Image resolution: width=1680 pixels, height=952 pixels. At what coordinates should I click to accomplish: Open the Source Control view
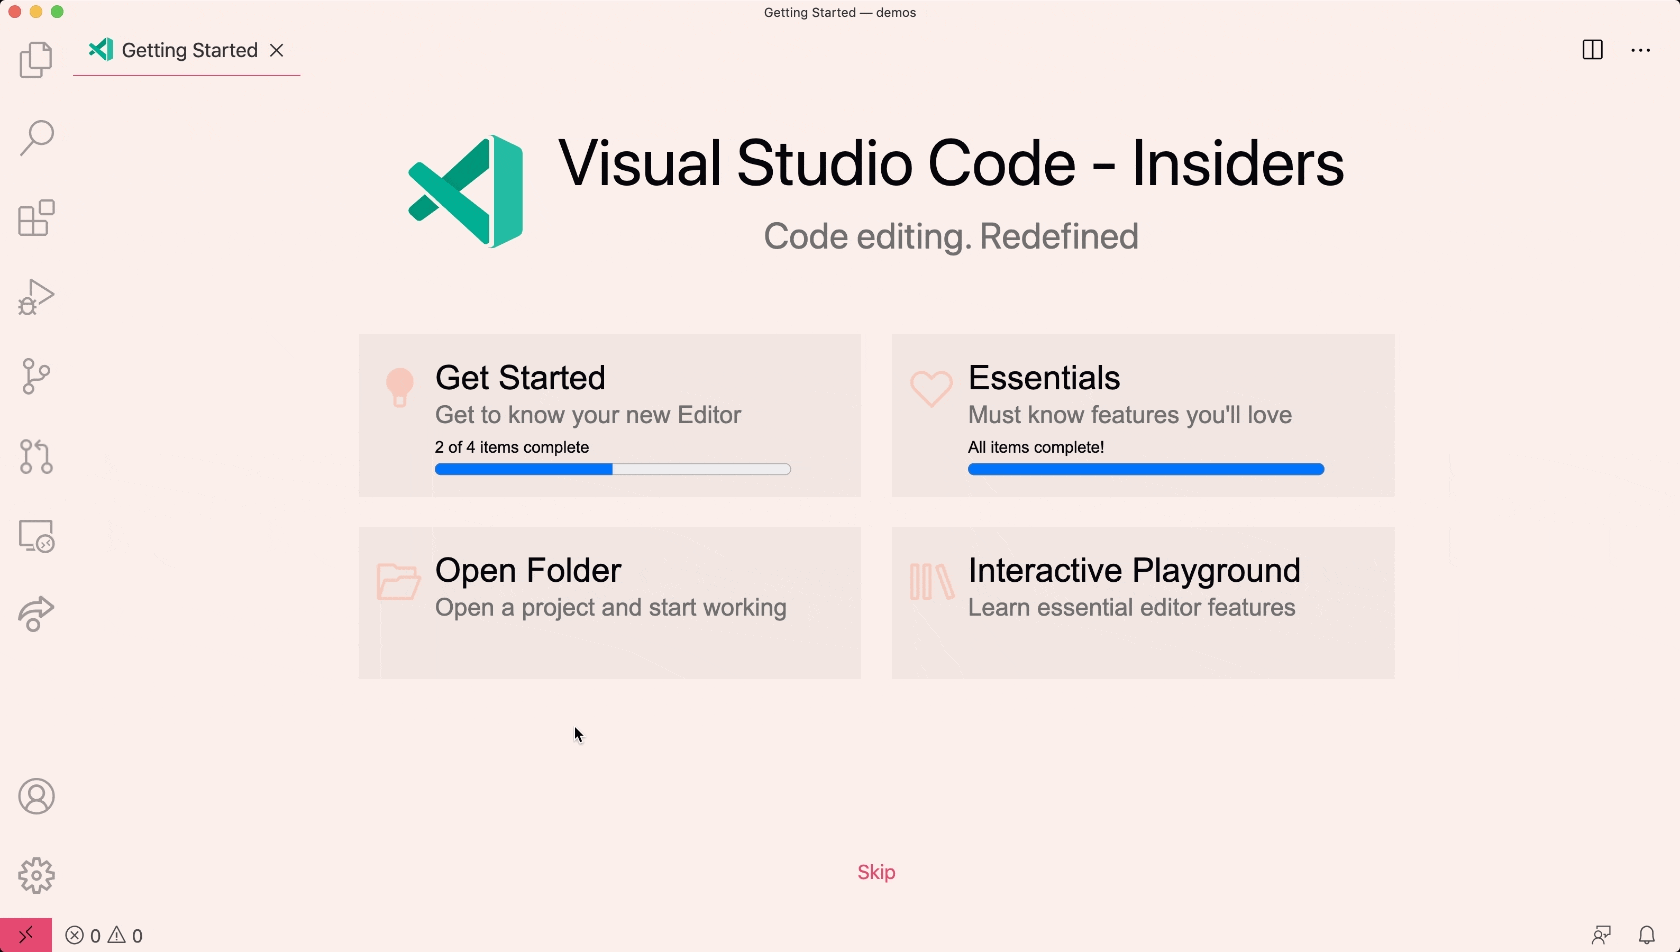[x=36, y=376]
